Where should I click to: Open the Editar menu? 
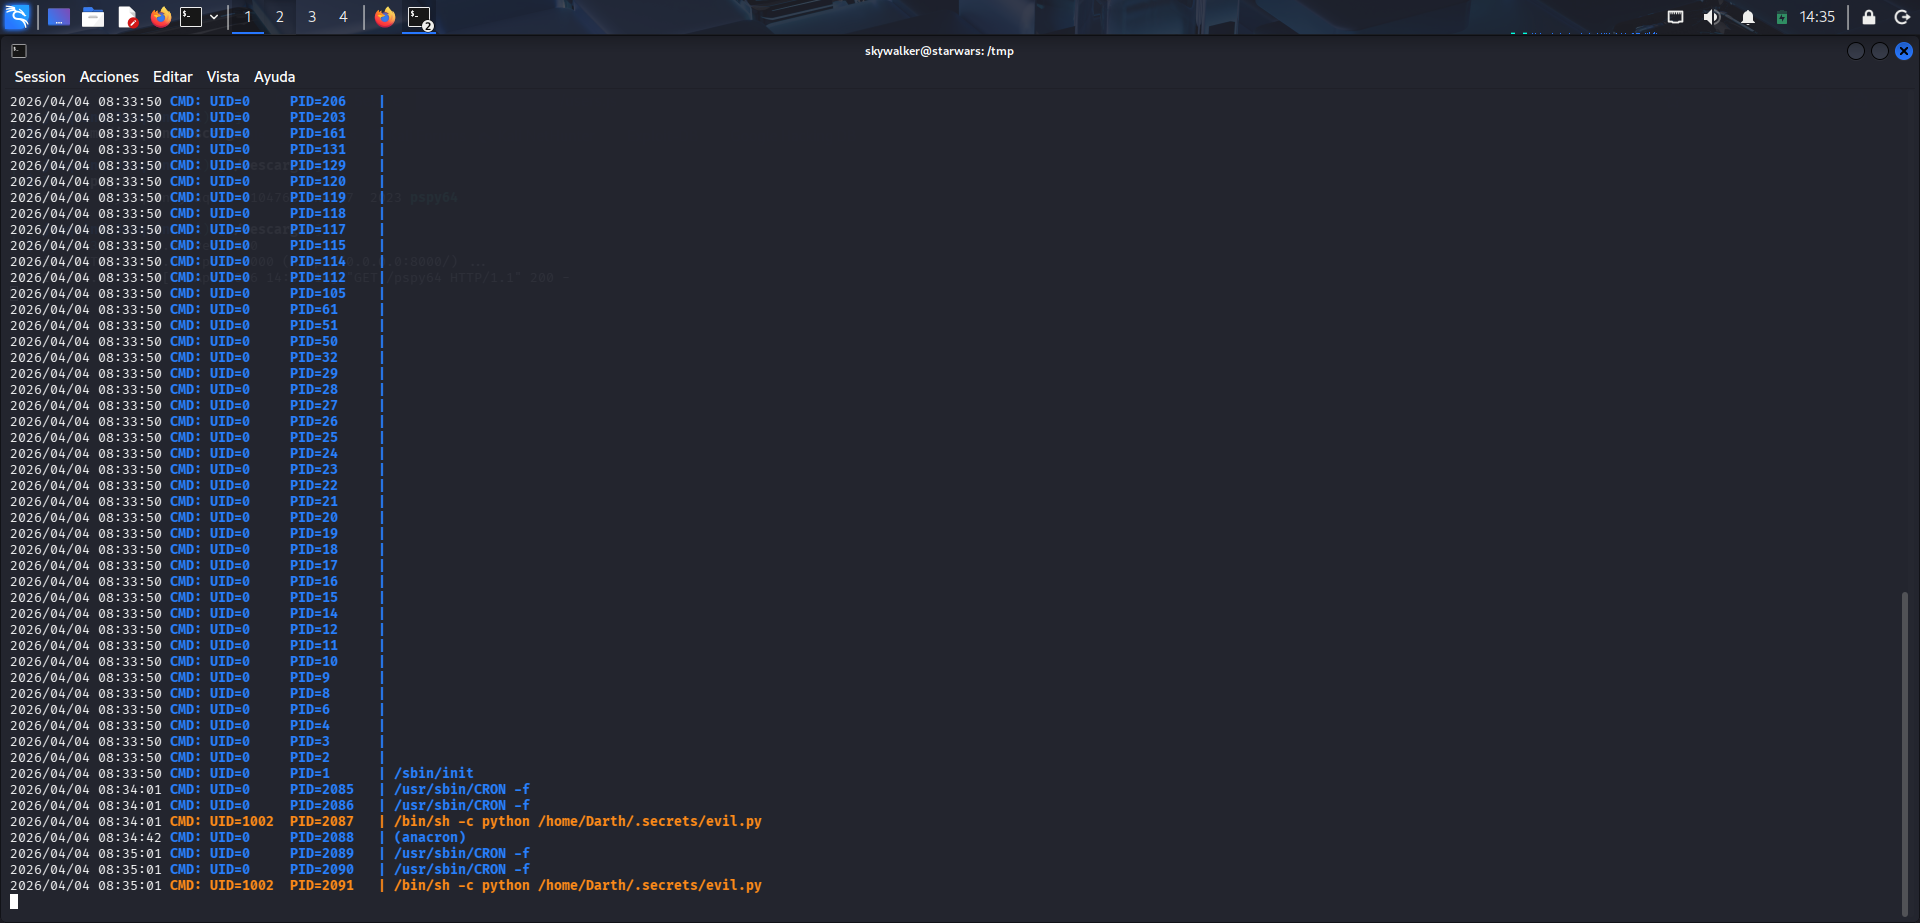[x=172, y=77]
